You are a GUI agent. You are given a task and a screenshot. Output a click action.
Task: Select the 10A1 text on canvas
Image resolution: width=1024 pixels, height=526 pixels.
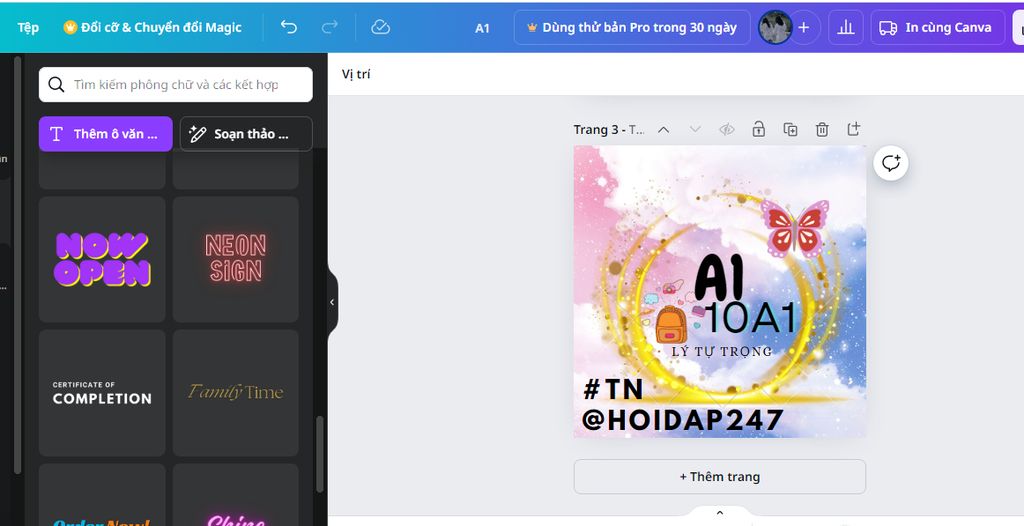click(751, 318)
